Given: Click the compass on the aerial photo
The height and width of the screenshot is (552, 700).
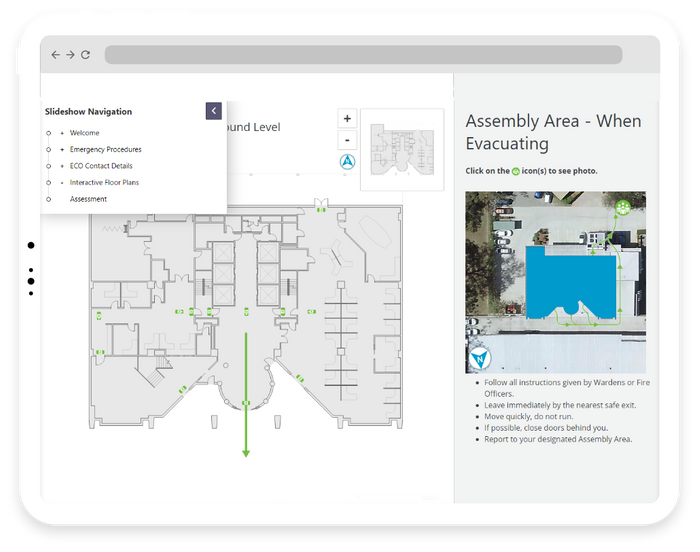Looking at the screenshot, I should tap(480, 358).
